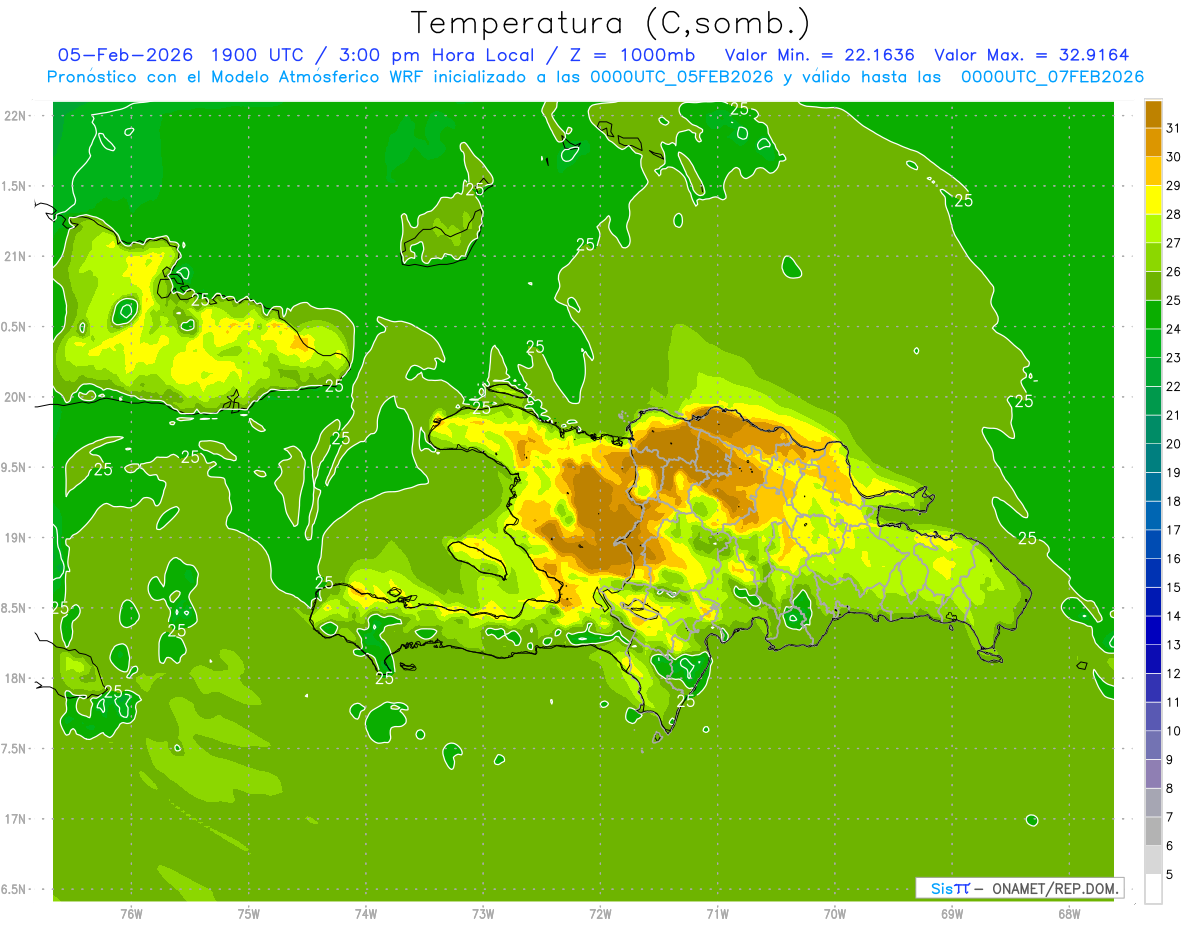This screenshot has width=1200, height=927.
Task: Click the '0.5N' latitude axis label
Action: [x=16, y=327]
